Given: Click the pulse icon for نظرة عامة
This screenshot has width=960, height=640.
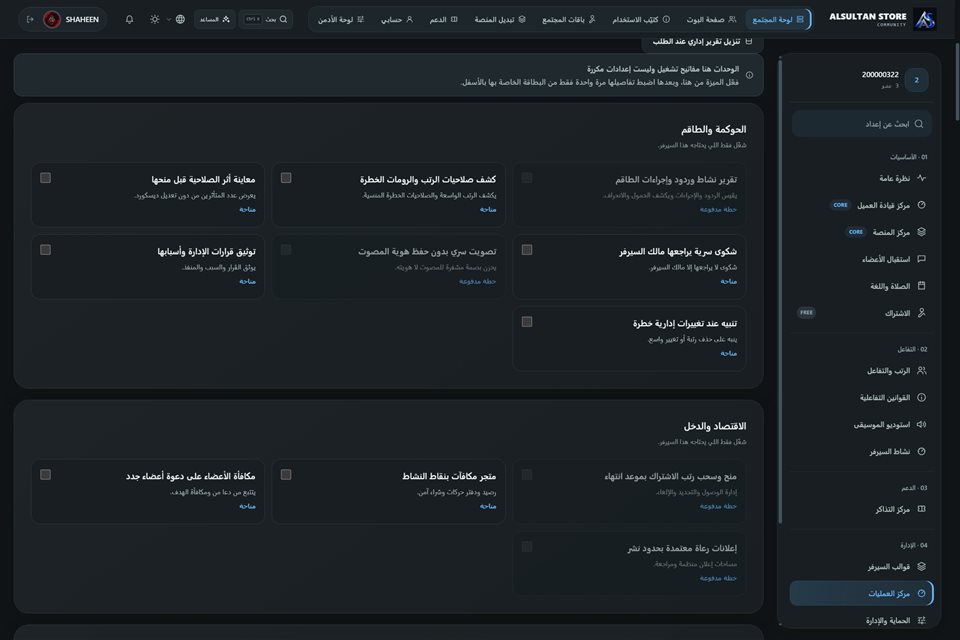Looking at the screenshot, I should tap(921, 178).
